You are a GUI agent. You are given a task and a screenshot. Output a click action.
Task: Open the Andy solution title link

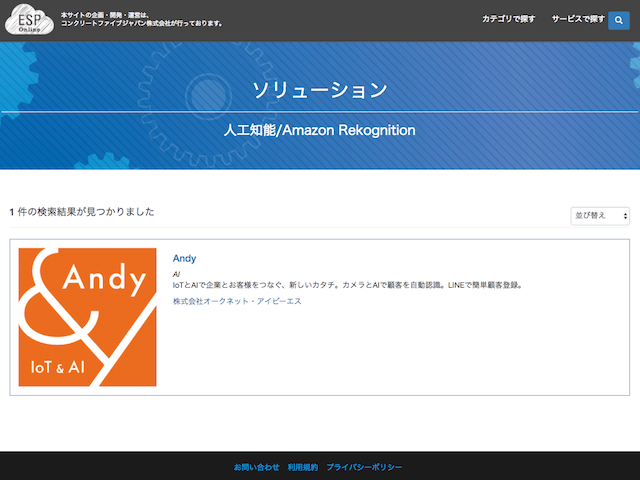tap(184, 258)
